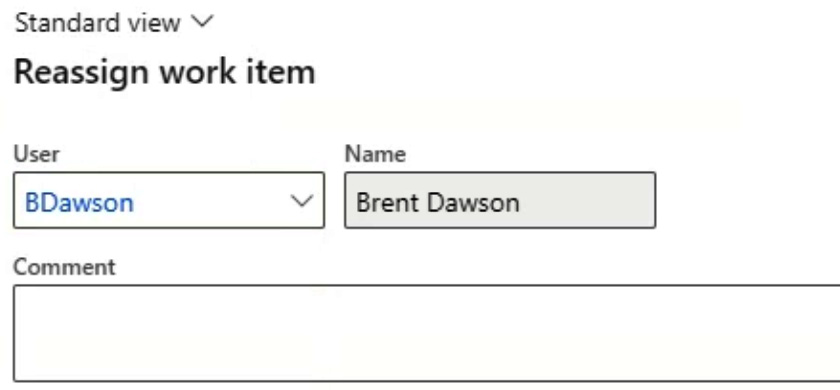Viewport: 840px width, 390px height.
Task: Click the Reassign work item heading
Action: tap(164, 72)
